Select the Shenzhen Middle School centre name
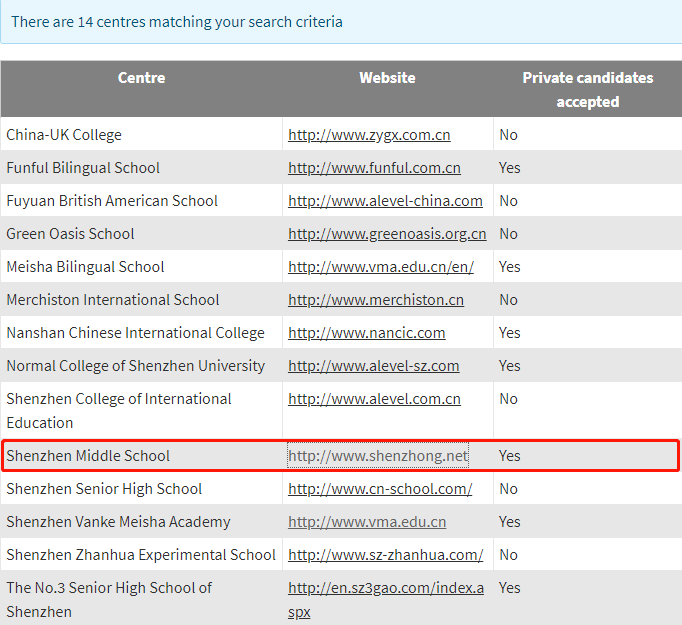The image size is (682, 625). [x=88, y=455]
